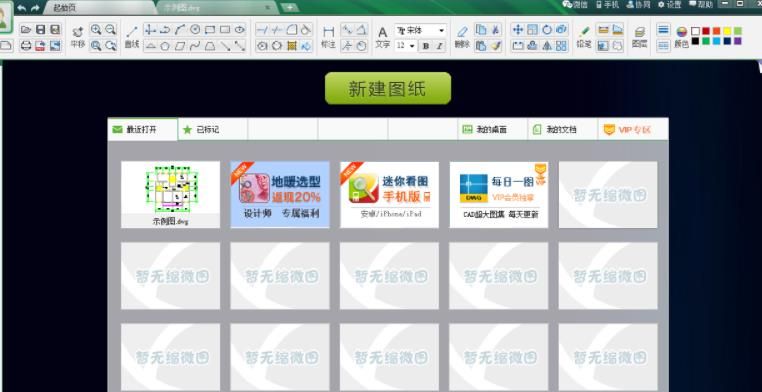Toggle italic I text formatting
Viewport: 762px width, 392px height.
pos(440,46)
